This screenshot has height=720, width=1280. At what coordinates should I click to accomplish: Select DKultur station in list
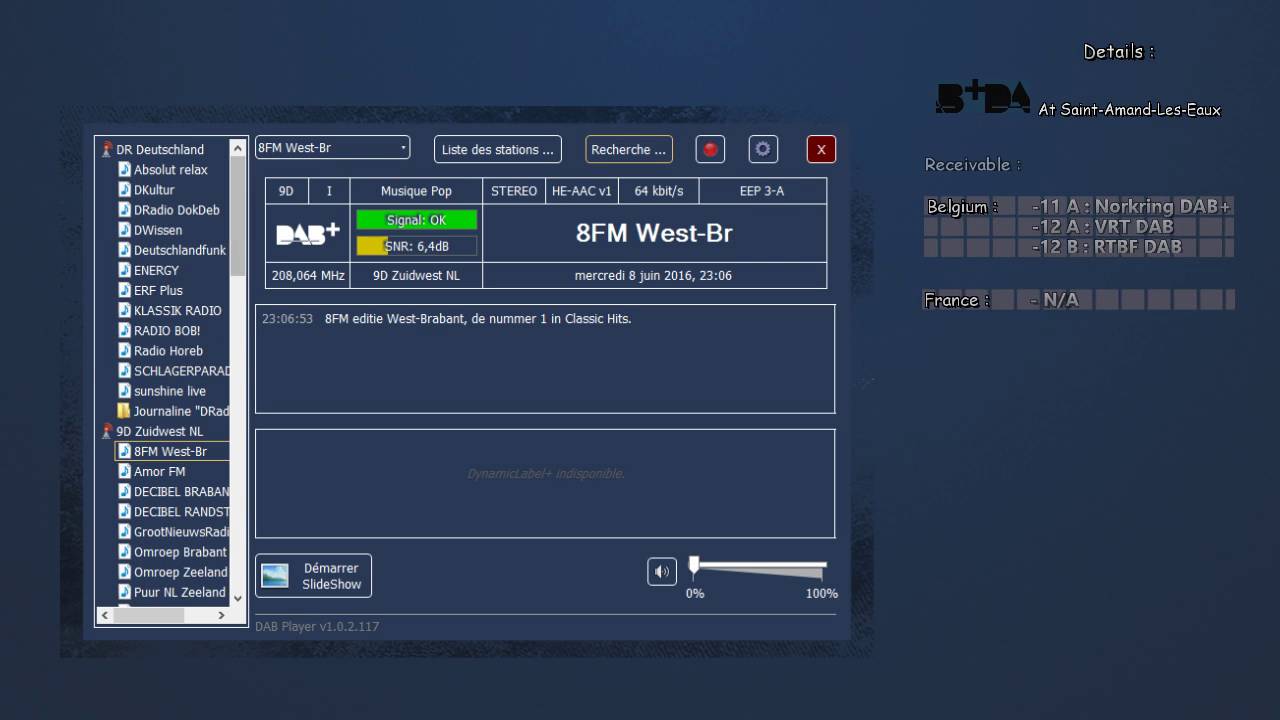[154, 189]
